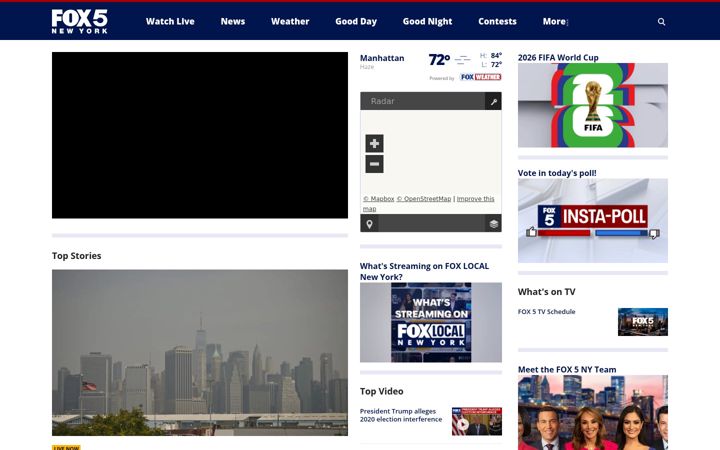Viewport: 720px width, 450px height.
Task: Open the hazy Manhattan skyline top story
Action: (x=200, y=353)
